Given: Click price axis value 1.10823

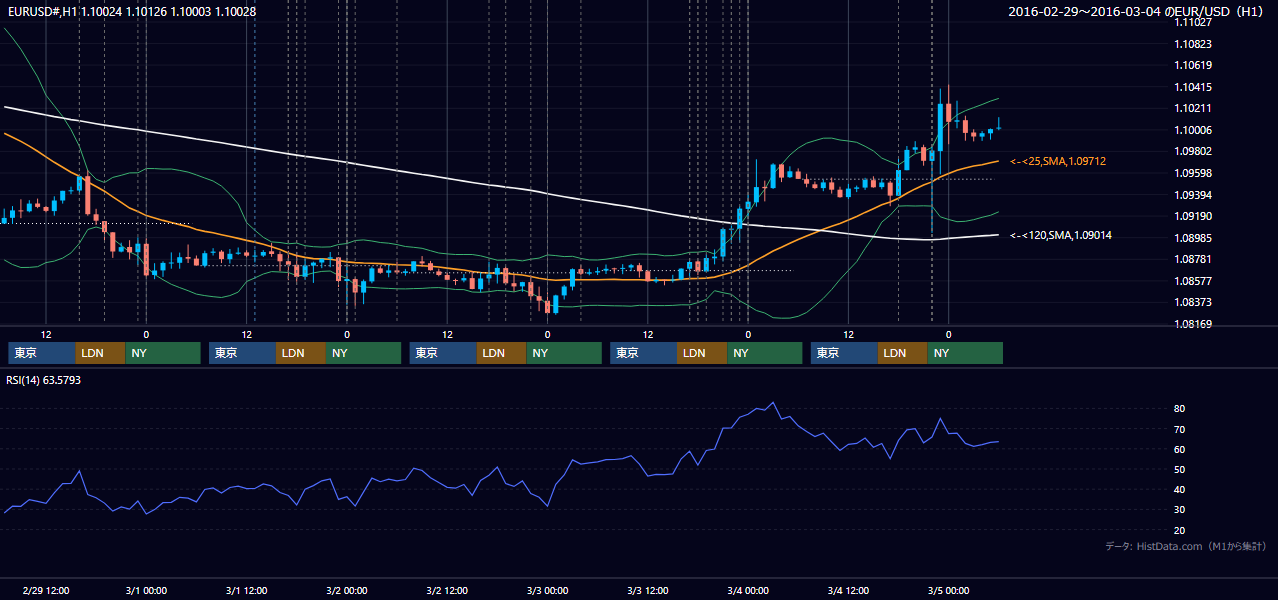Looking at the screenshot, I should pos(1193,44).
